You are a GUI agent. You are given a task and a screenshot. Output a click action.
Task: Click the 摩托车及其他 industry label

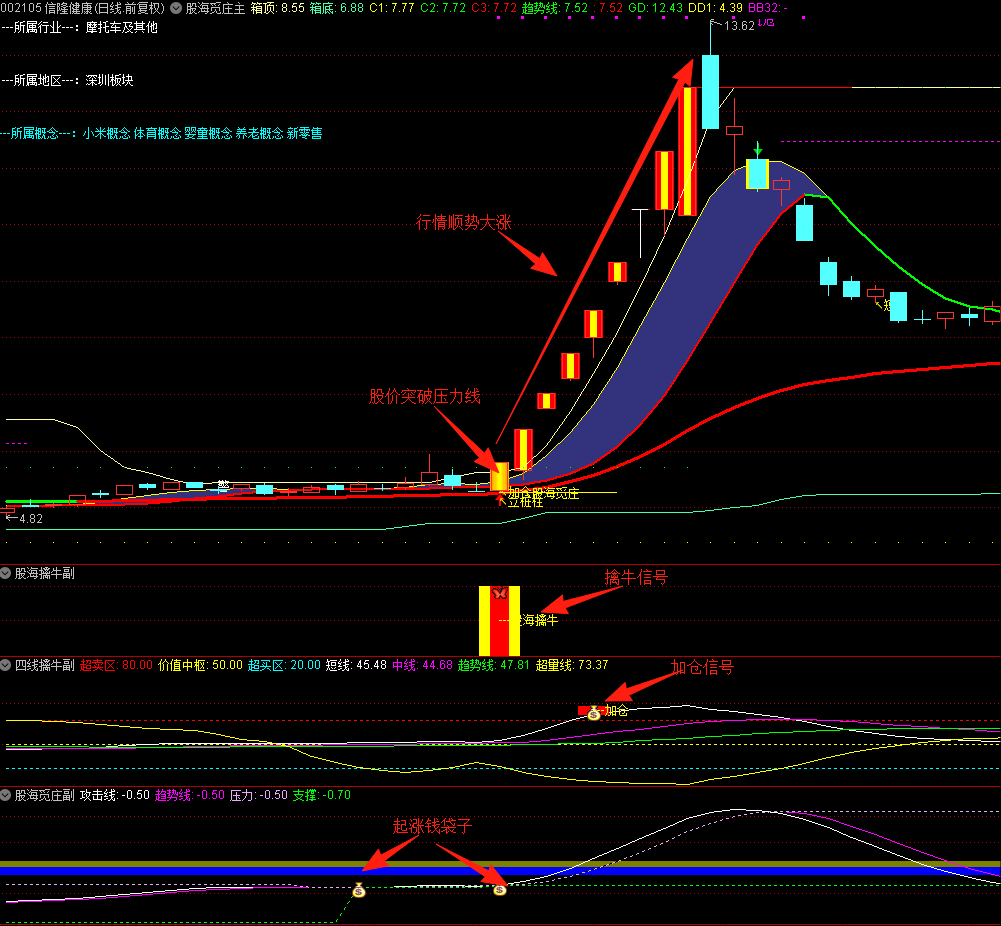point(121,27)
